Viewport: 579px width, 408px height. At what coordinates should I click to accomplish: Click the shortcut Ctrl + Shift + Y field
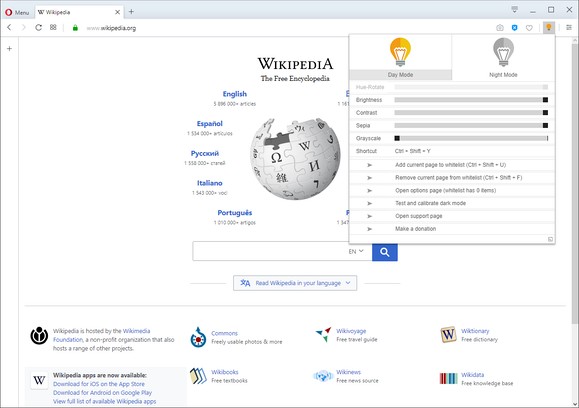413,151
